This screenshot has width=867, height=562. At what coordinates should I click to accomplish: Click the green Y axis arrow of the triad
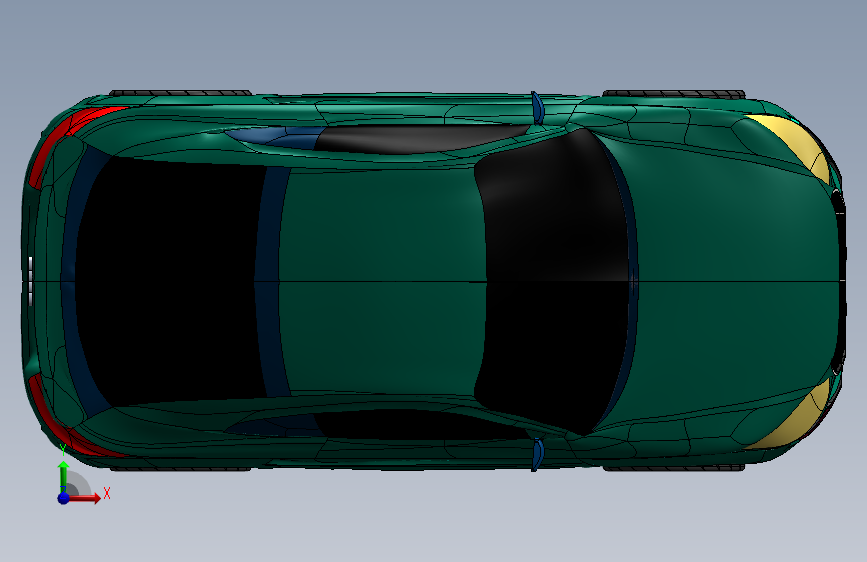(63, 475)
